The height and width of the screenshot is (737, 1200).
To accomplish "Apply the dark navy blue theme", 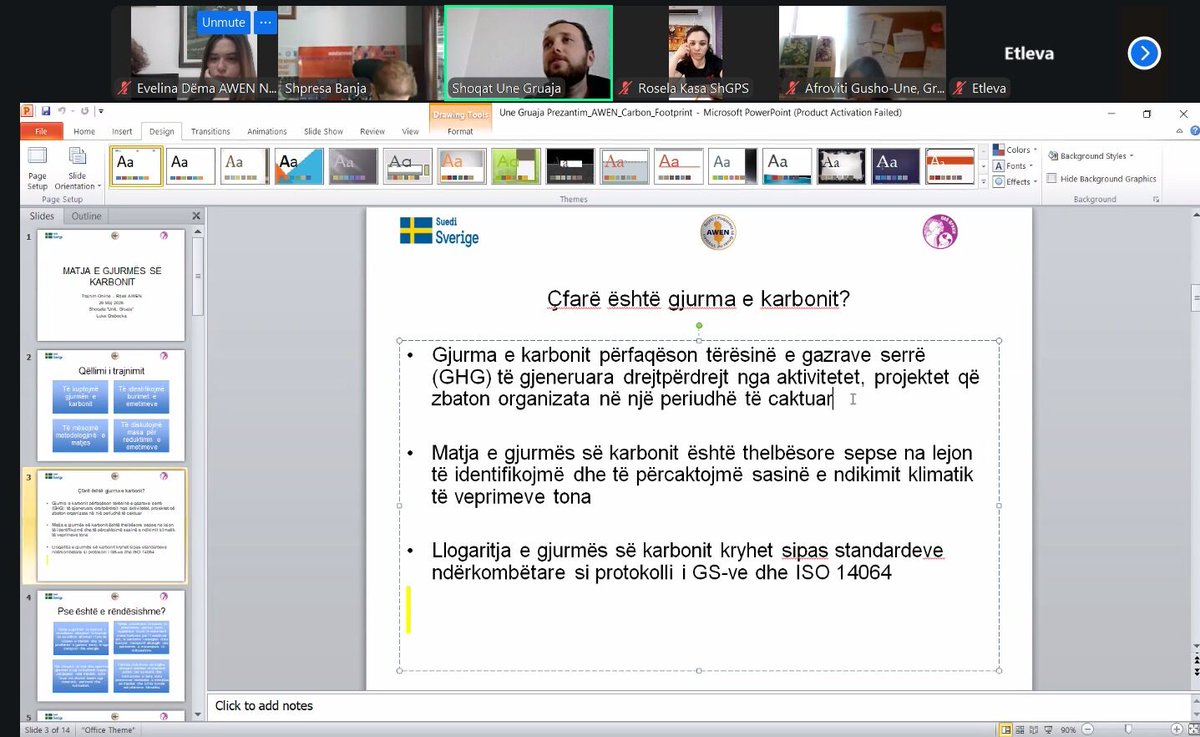I will click(895, 166).
